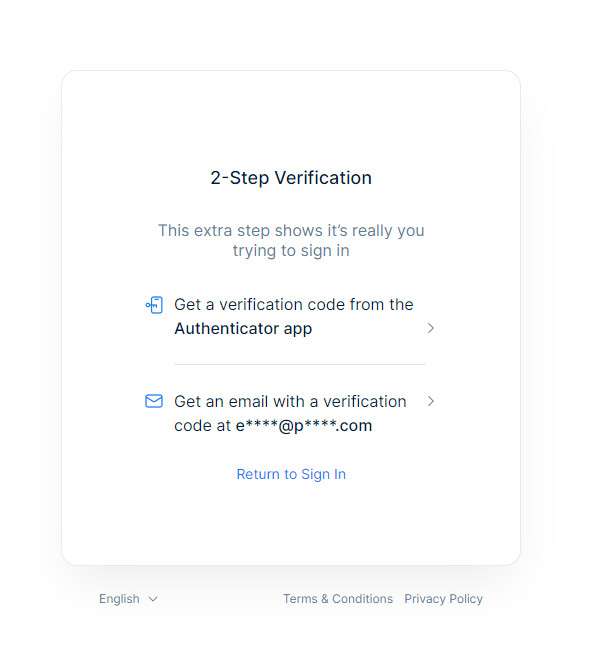Choose 'Get an email with a verification' option
The height and width of the screenshot is (669, 590).
click(x=291, y=401)
